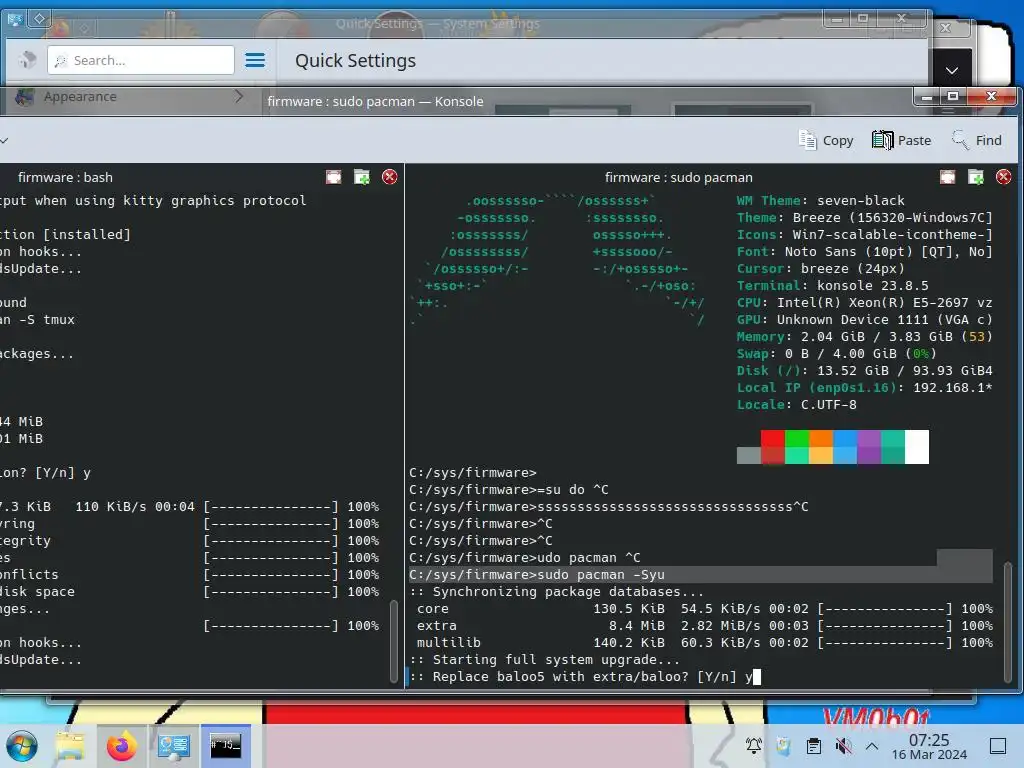Screen dimensions: 1024x768
Task: Click the '[Y/n] y' prompt in bash pane
Action: pyautogui.click(x=45, y=472)
